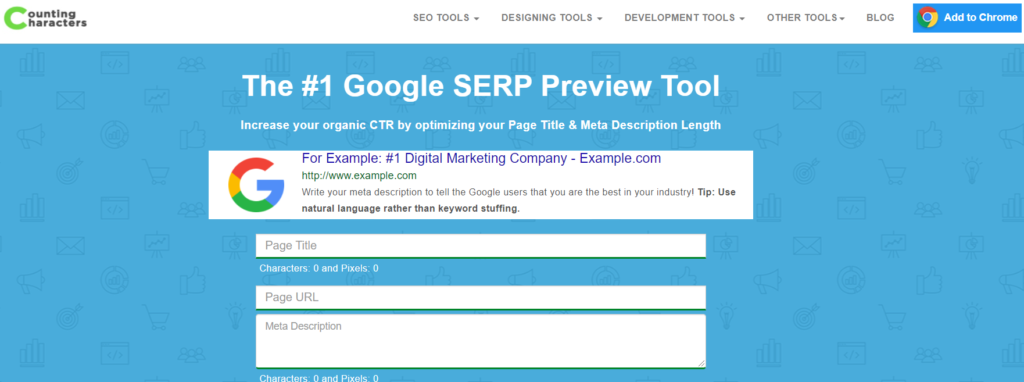
Task: Expand the Development Tools menu
Action: (x=684, y=18)
